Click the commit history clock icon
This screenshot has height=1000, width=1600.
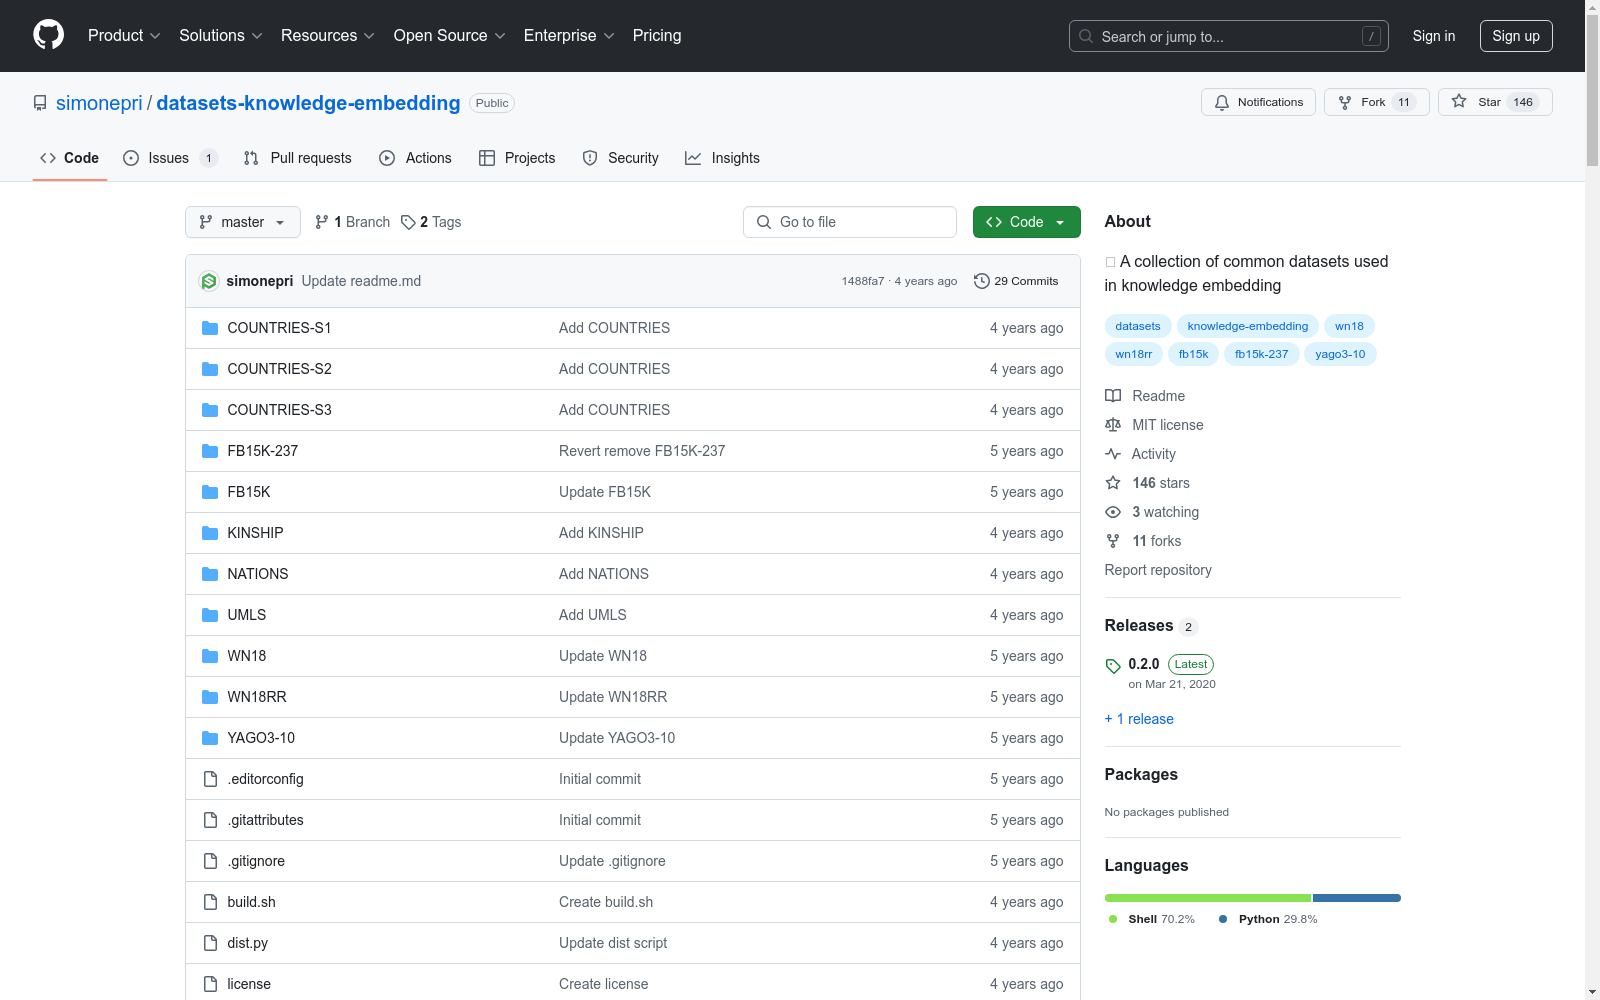tap(982, 281)
